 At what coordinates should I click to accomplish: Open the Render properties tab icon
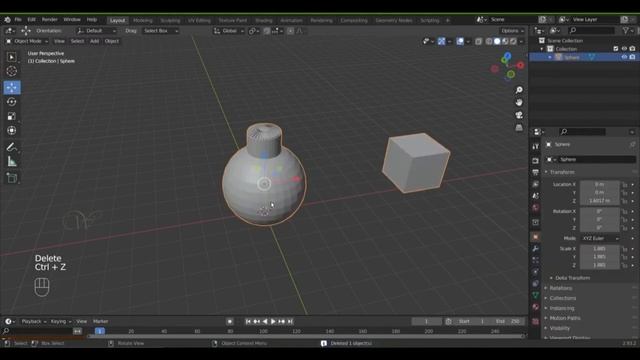tap(536, 161)
